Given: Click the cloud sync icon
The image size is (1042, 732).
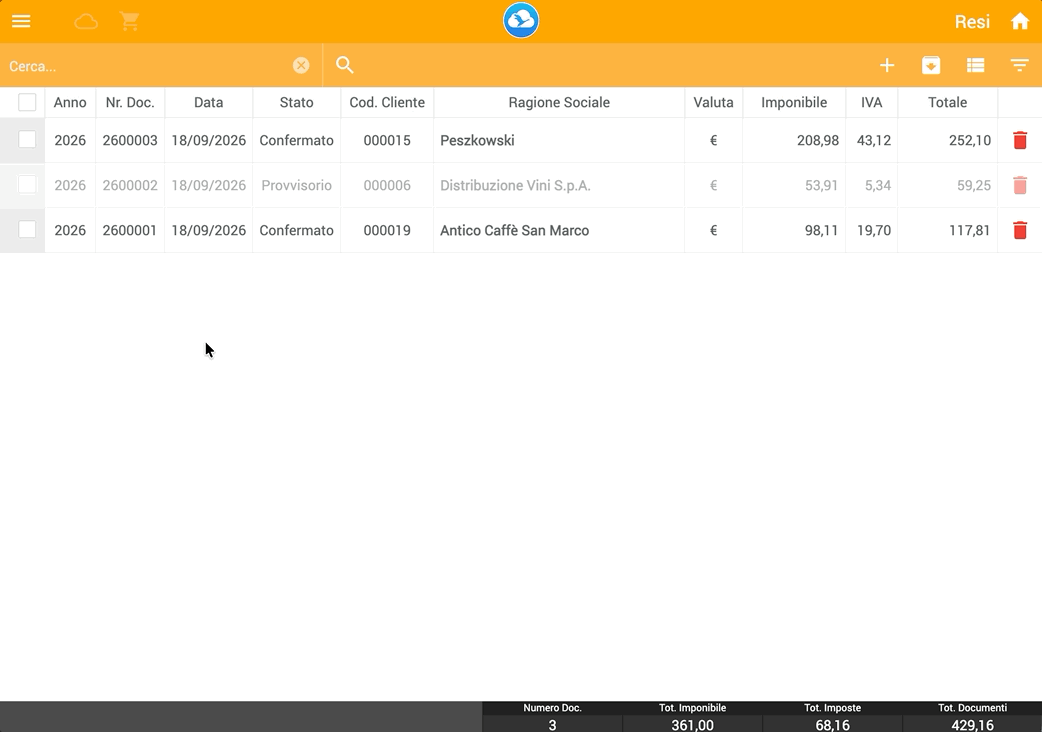Looking at the screenshot, I should [86, 22].
